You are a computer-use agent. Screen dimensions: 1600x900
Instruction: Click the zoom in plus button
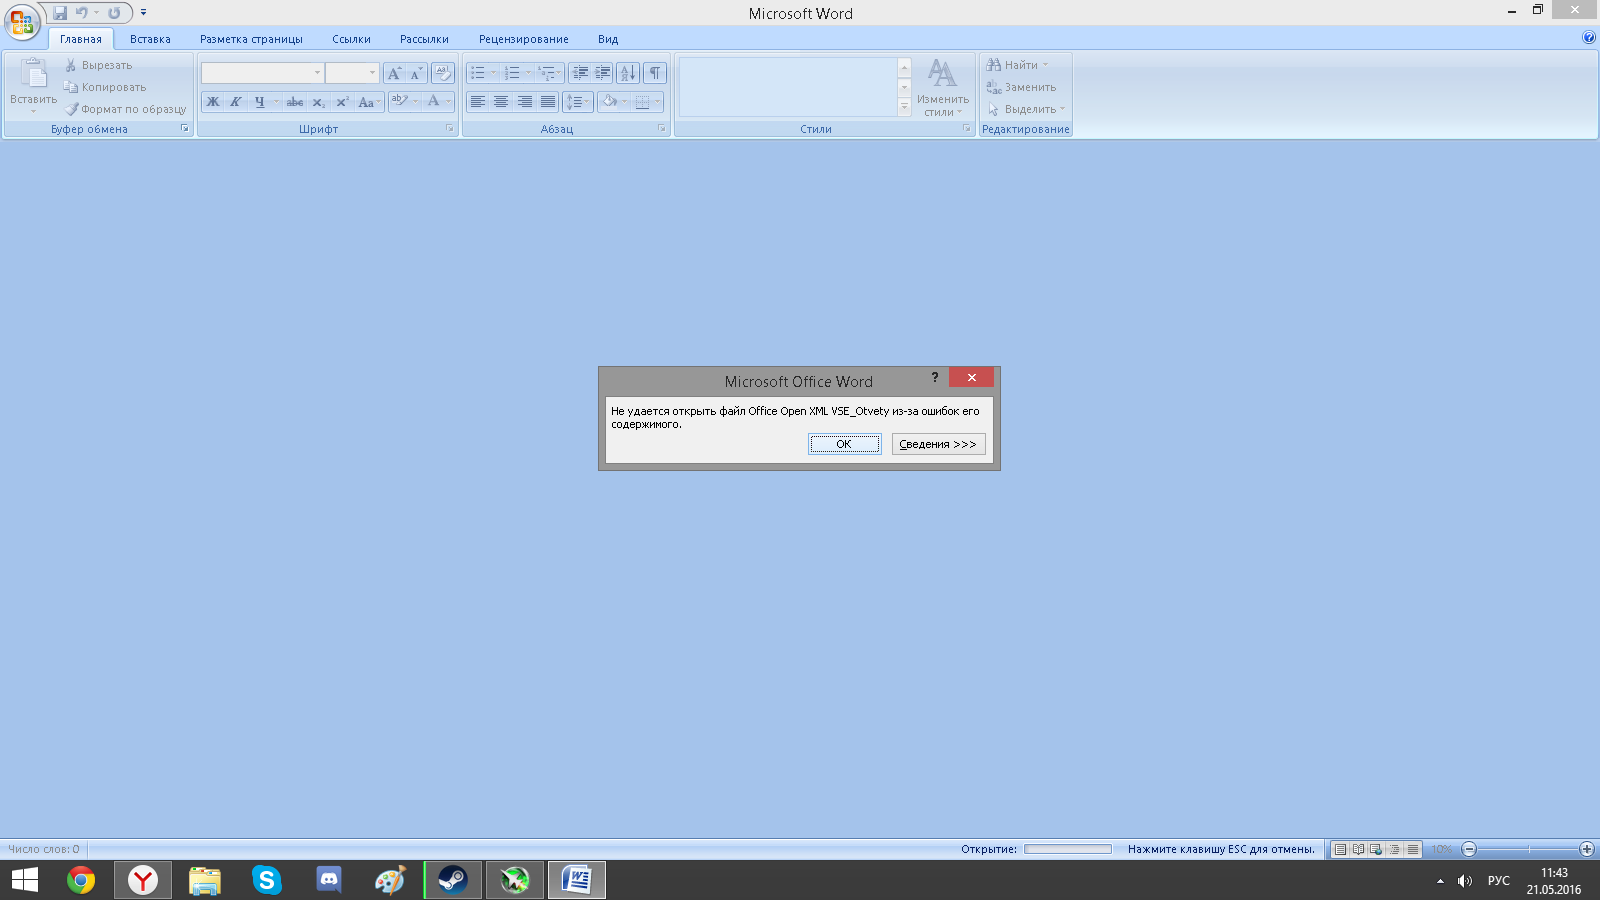pyautogui.click(x=1586, y=849)
